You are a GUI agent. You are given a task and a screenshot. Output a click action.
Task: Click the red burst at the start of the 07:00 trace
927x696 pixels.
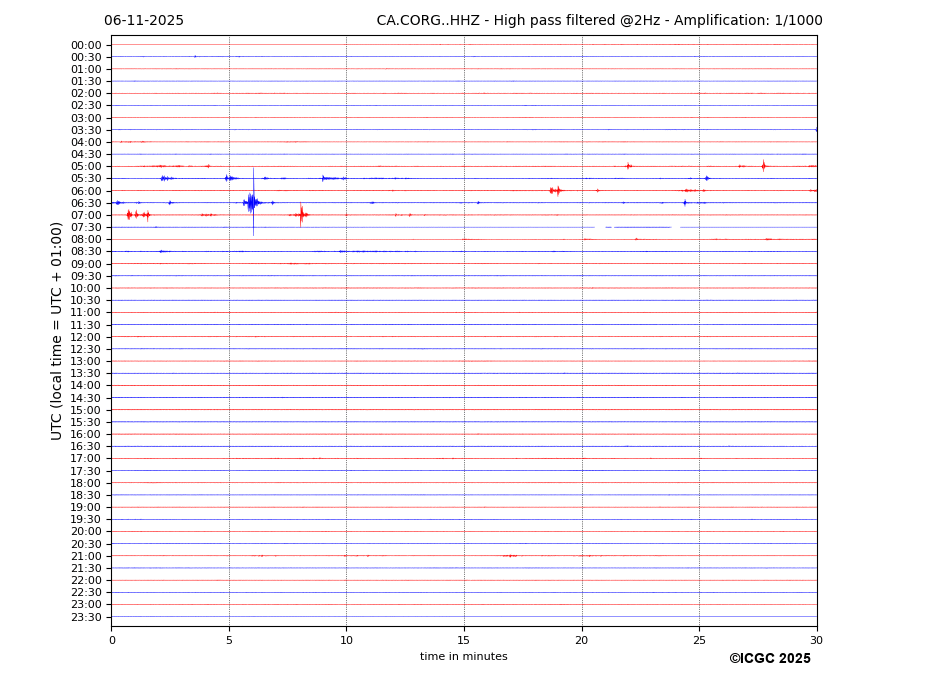click(x=130, y=215)
